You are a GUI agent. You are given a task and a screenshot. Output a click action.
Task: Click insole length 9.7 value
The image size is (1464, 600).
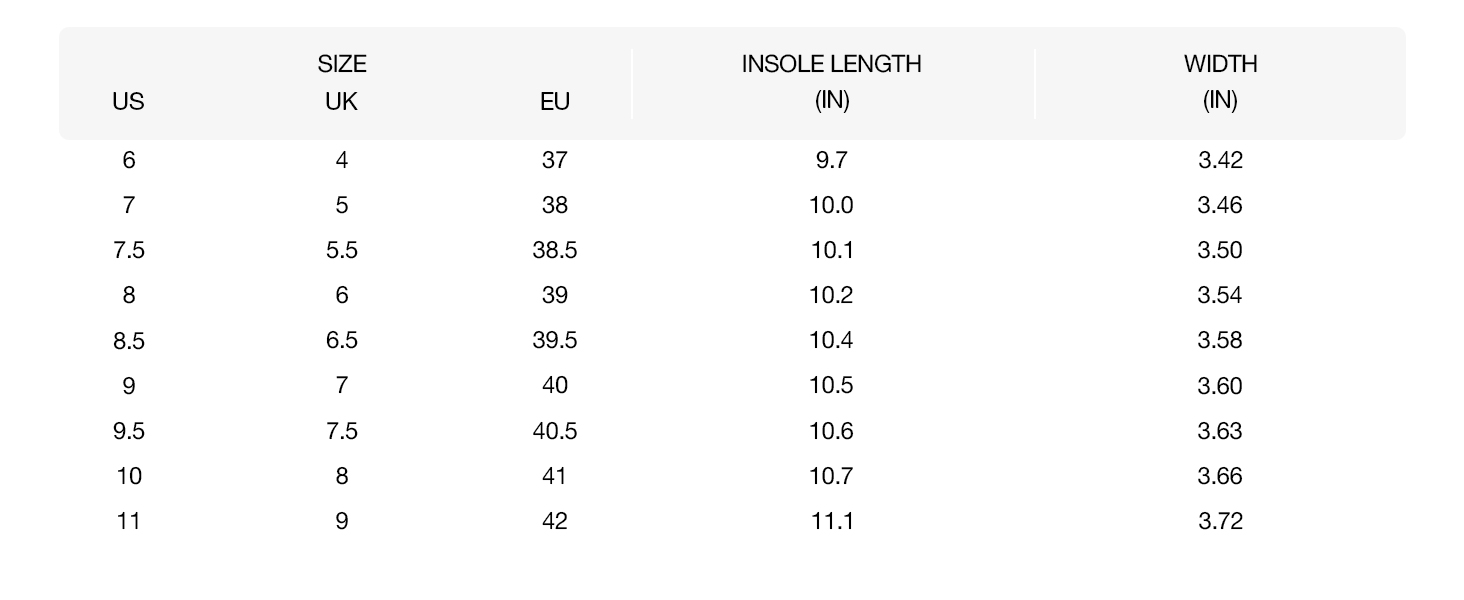coord(831,160)
